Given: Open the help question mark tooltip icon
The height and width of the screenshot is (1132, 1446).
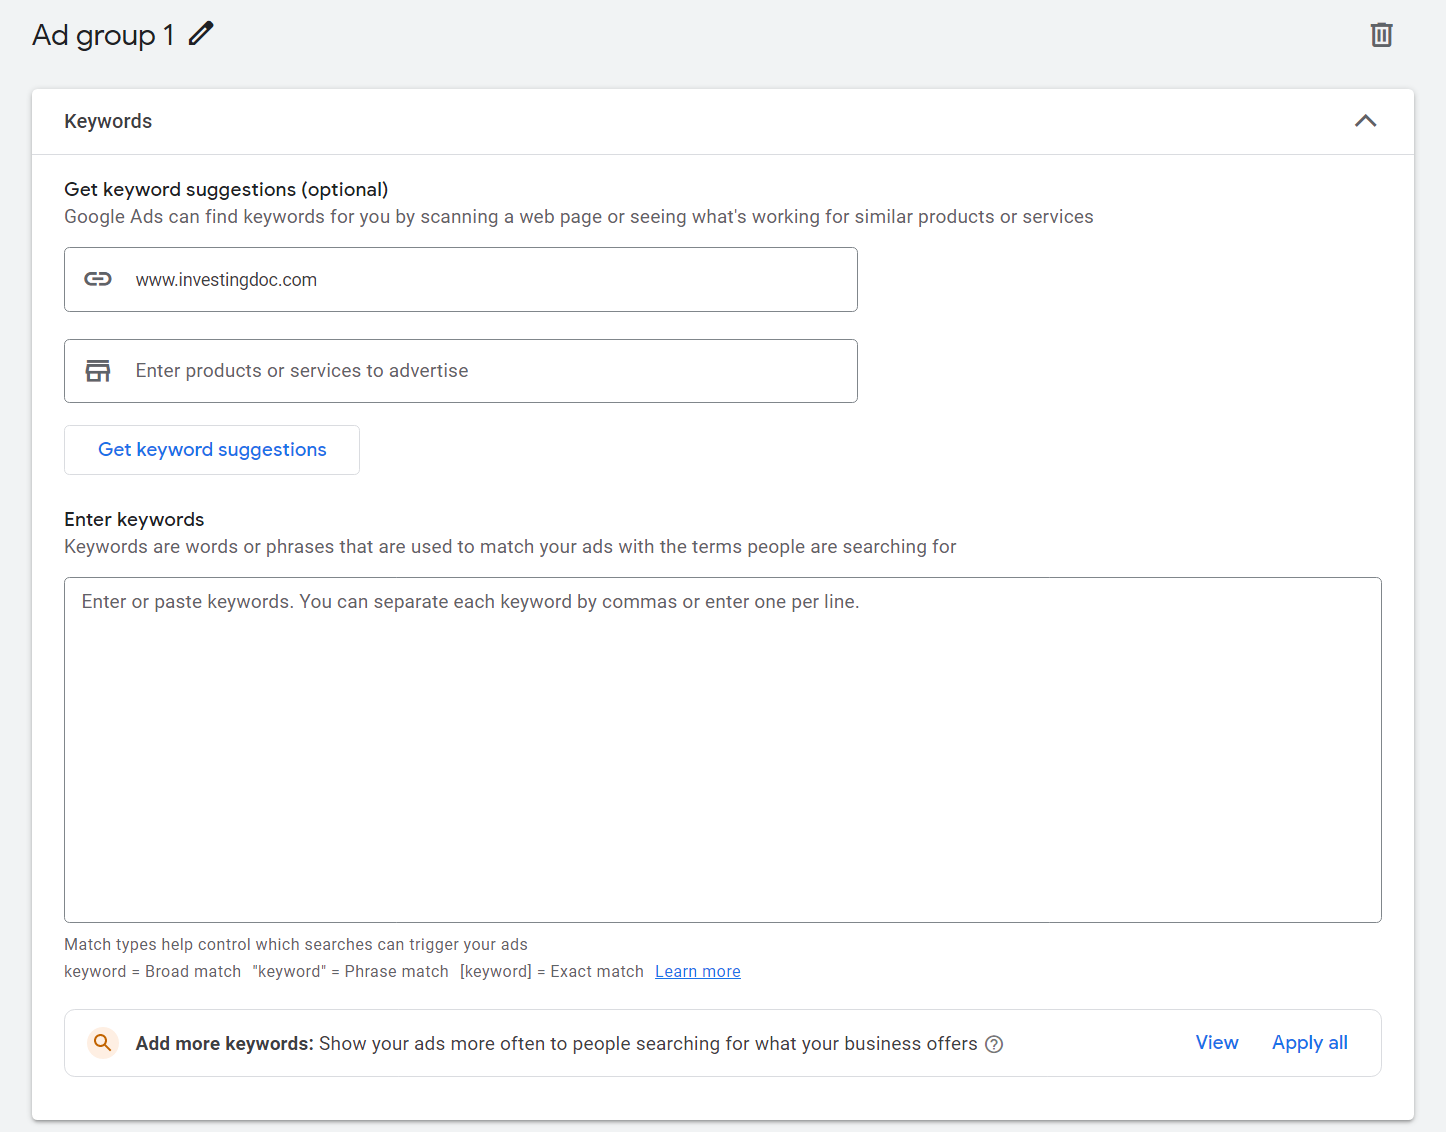Looking at the screenshot, I should point(994,1044).
